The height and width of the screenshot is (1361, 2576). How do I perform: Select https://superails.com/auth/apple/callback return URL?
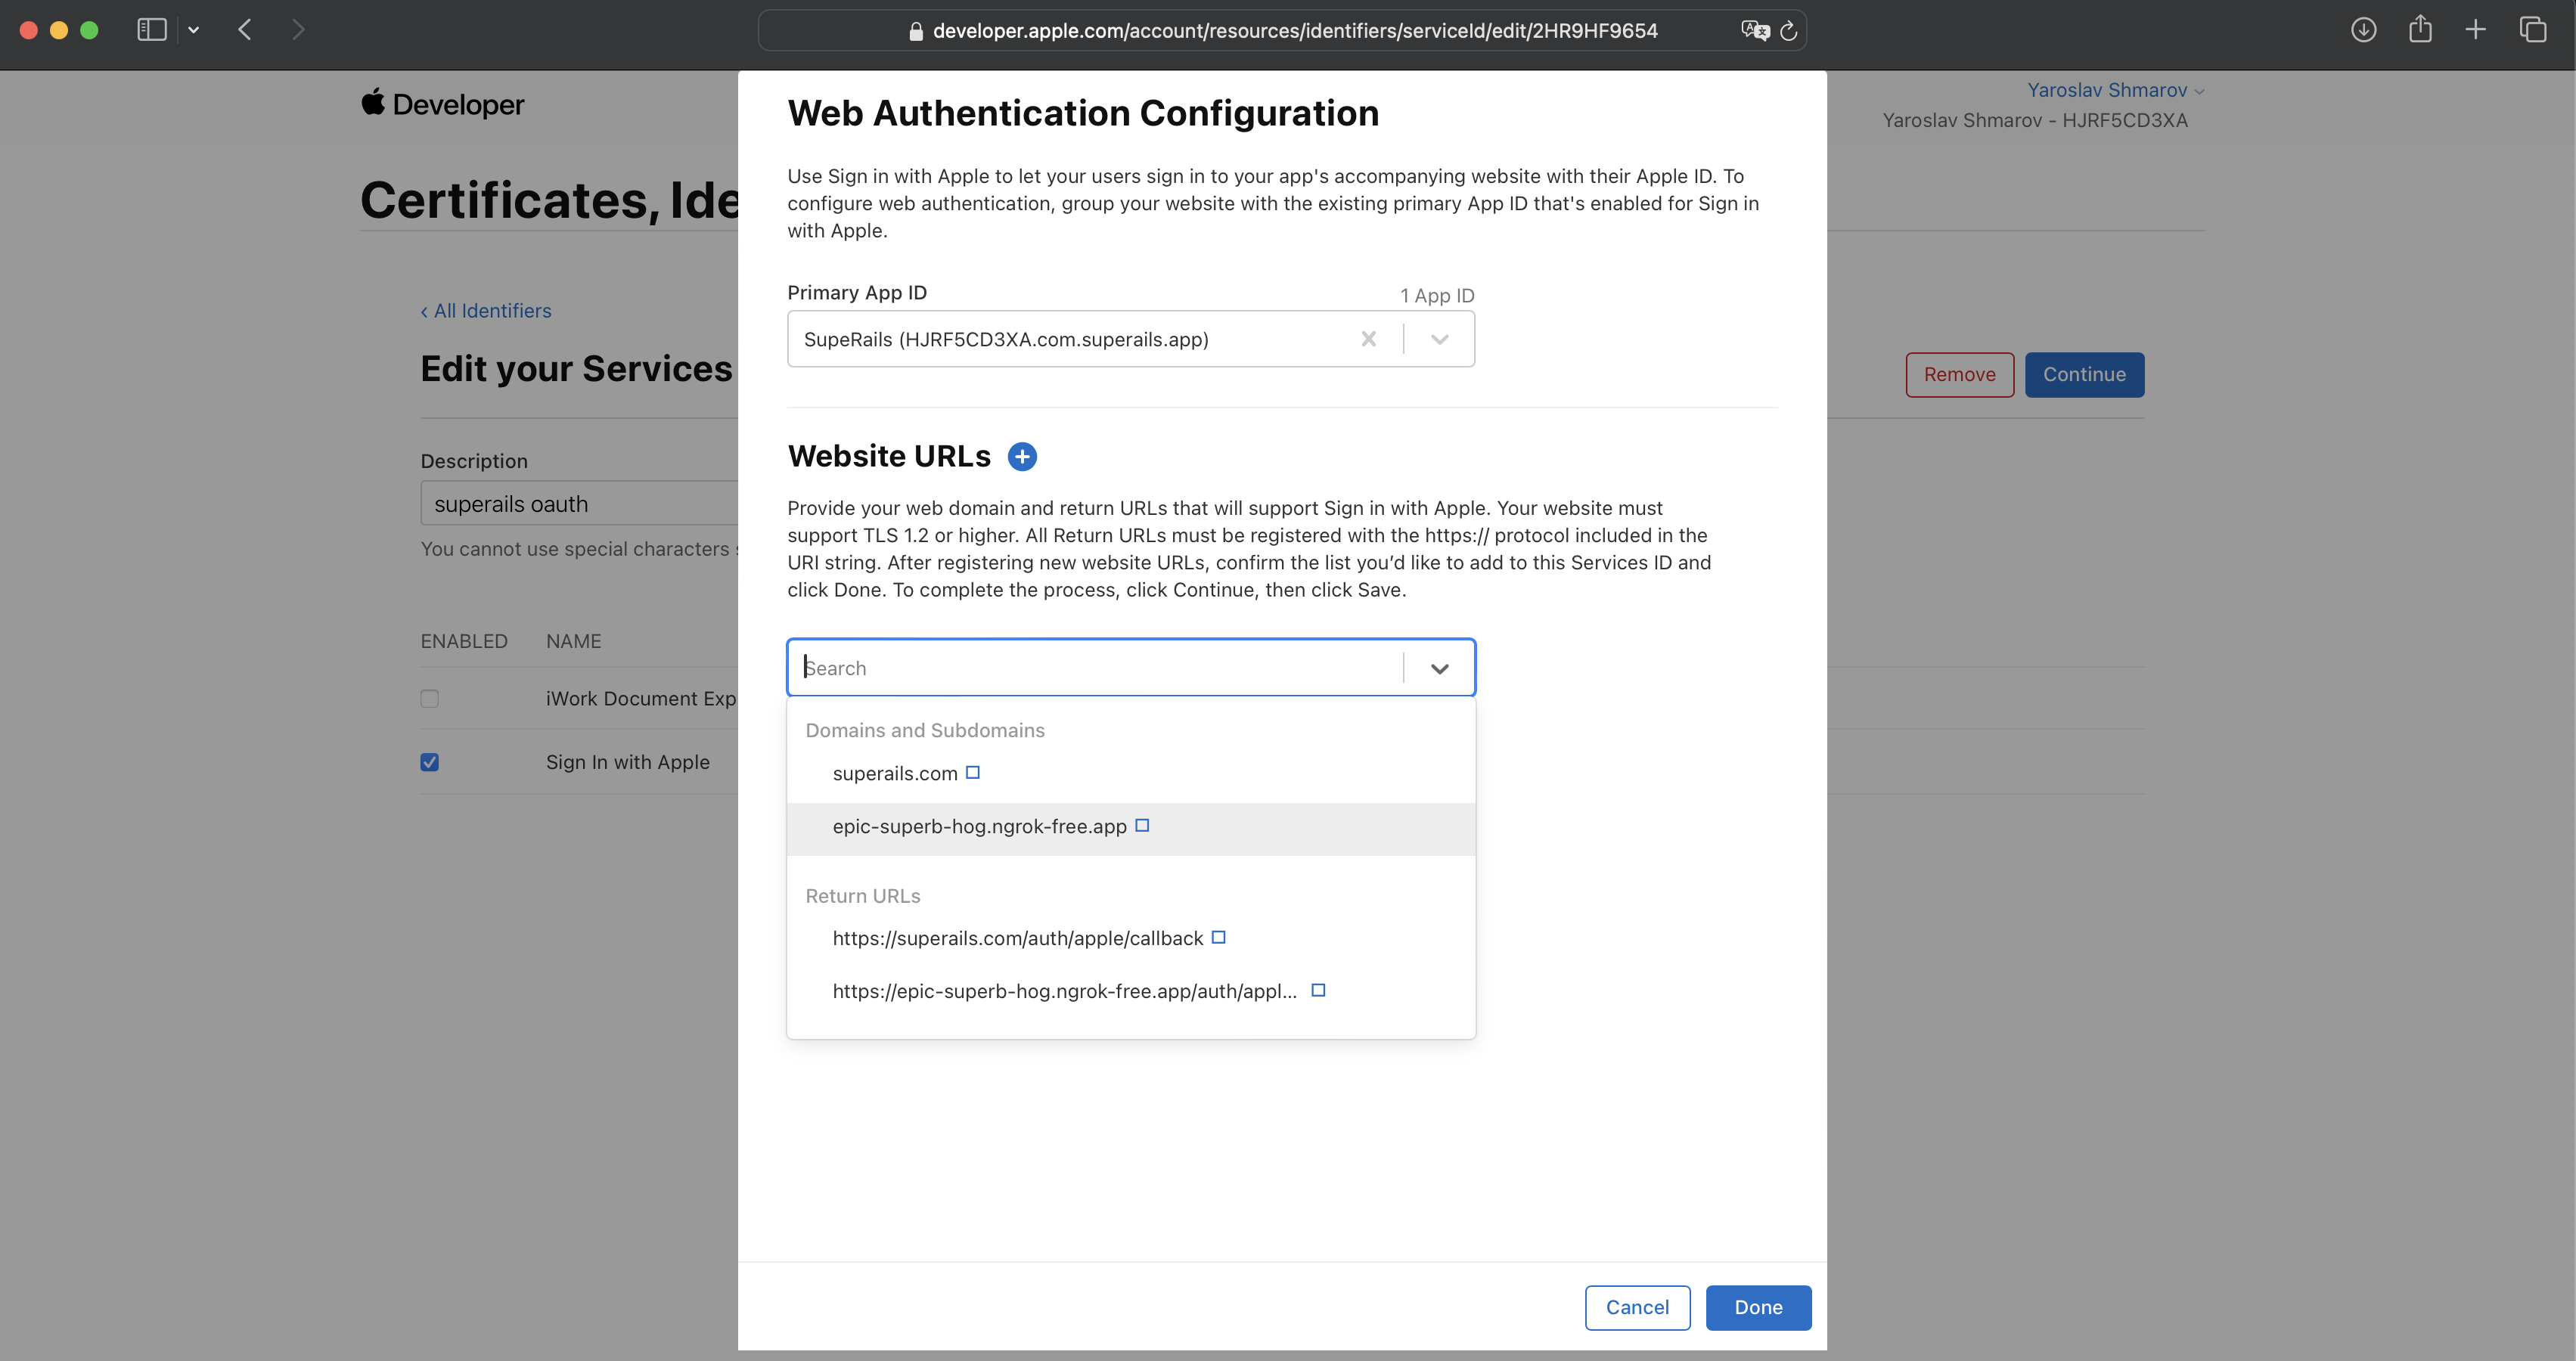pyautogui.click(x=1131, y=939)
